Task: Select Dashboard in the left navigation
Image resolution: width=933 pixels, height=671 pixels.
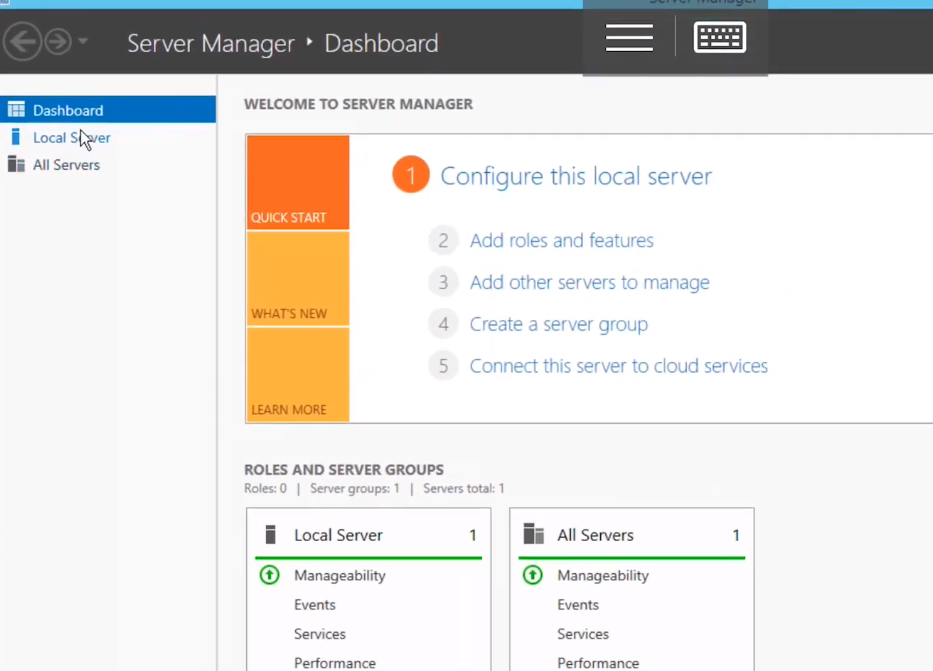Action: click(67, 110)
